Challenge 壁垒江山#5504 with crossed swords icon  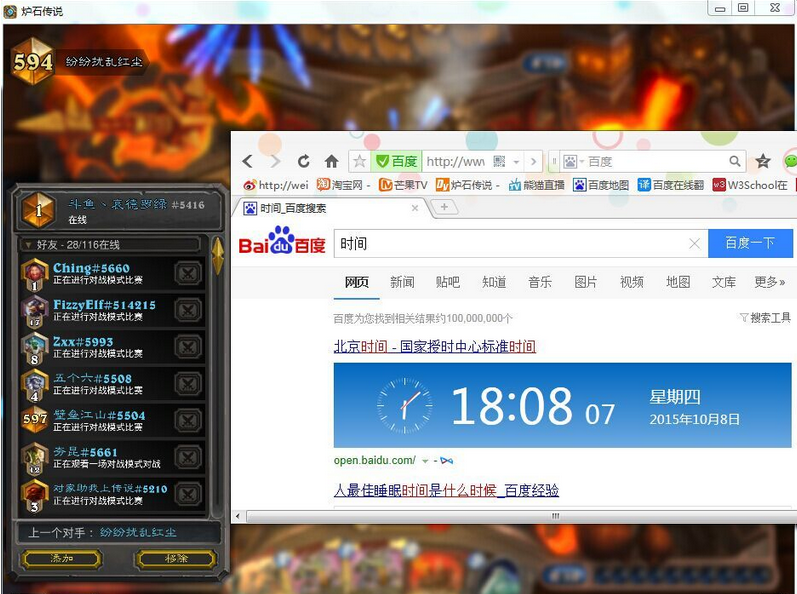point(188,420)
